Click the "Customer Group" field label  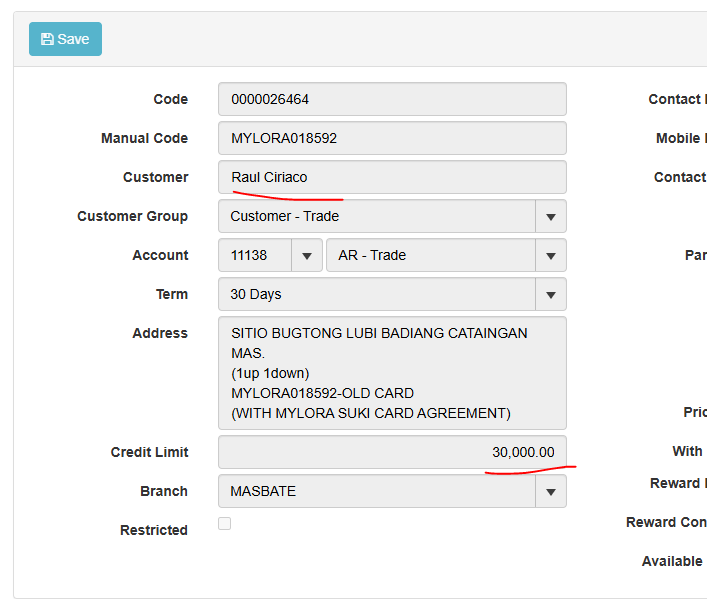pos(132,216)
